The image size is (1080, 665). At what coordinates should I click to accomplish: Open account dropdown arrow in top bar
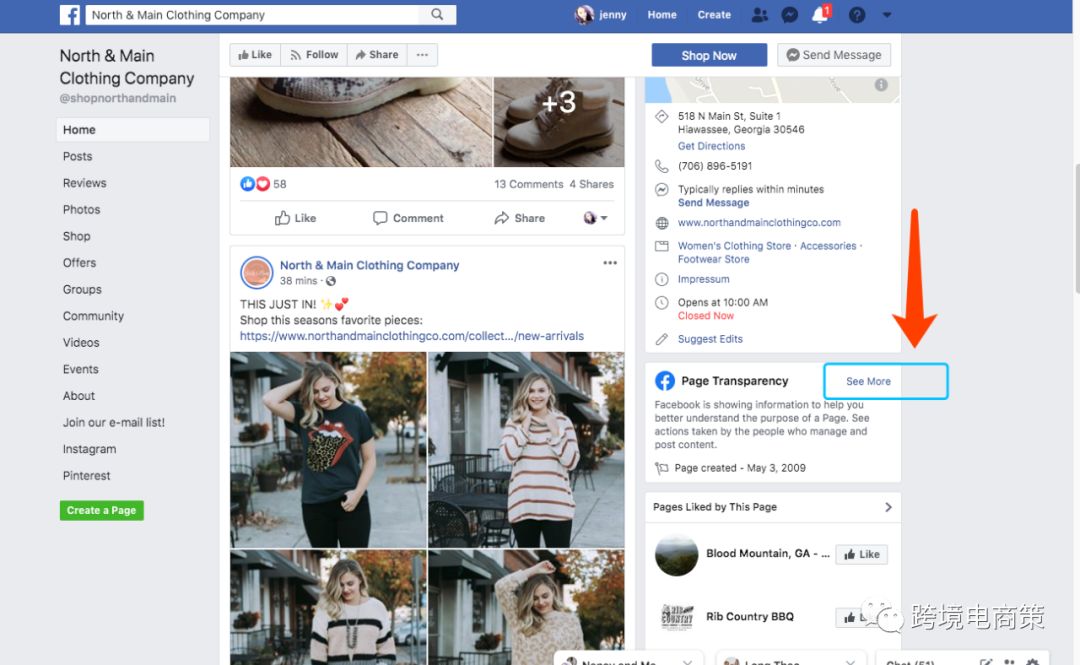click(887, 15)
